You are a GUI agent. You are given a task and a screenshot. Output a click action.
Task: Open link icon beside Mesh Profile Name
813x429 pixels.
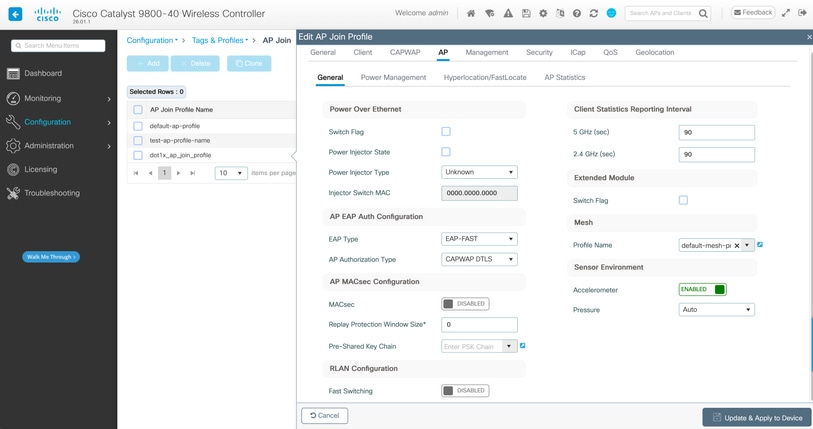(x=760, y=244)
